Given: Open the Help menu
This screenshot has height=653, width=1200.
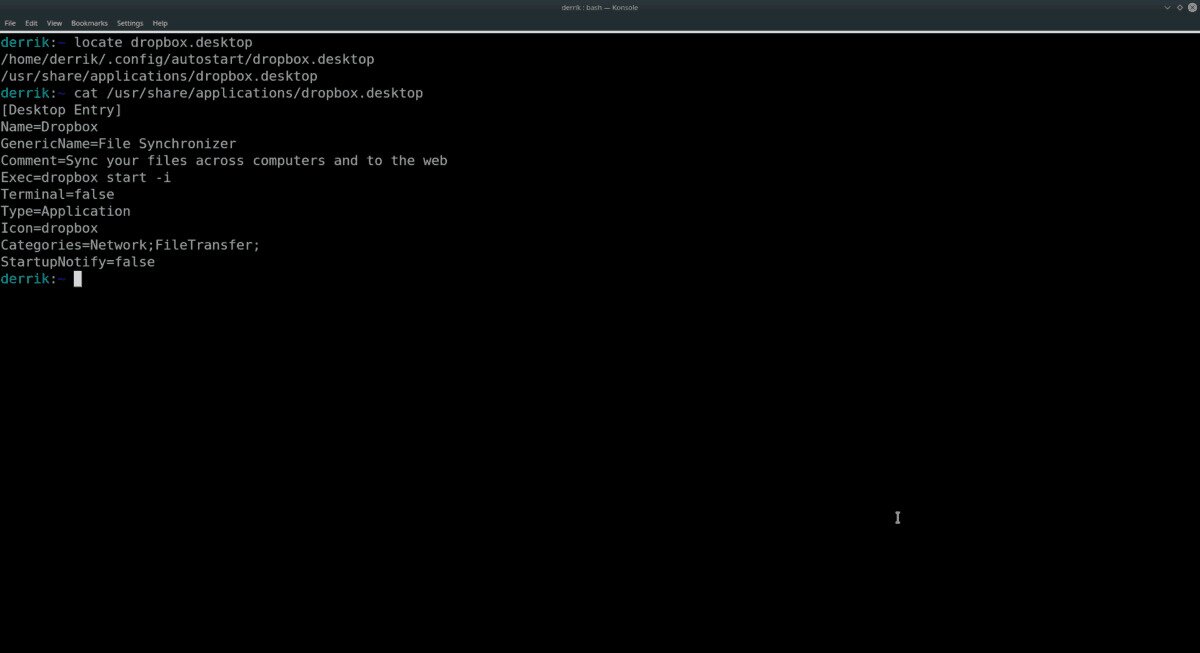Looking at the screenshot, I should point(160,23).
